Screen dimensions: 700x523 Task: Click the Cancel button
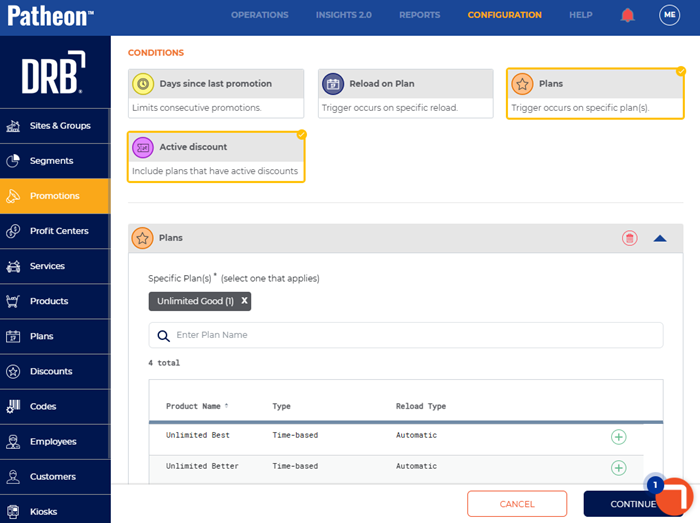517,504
